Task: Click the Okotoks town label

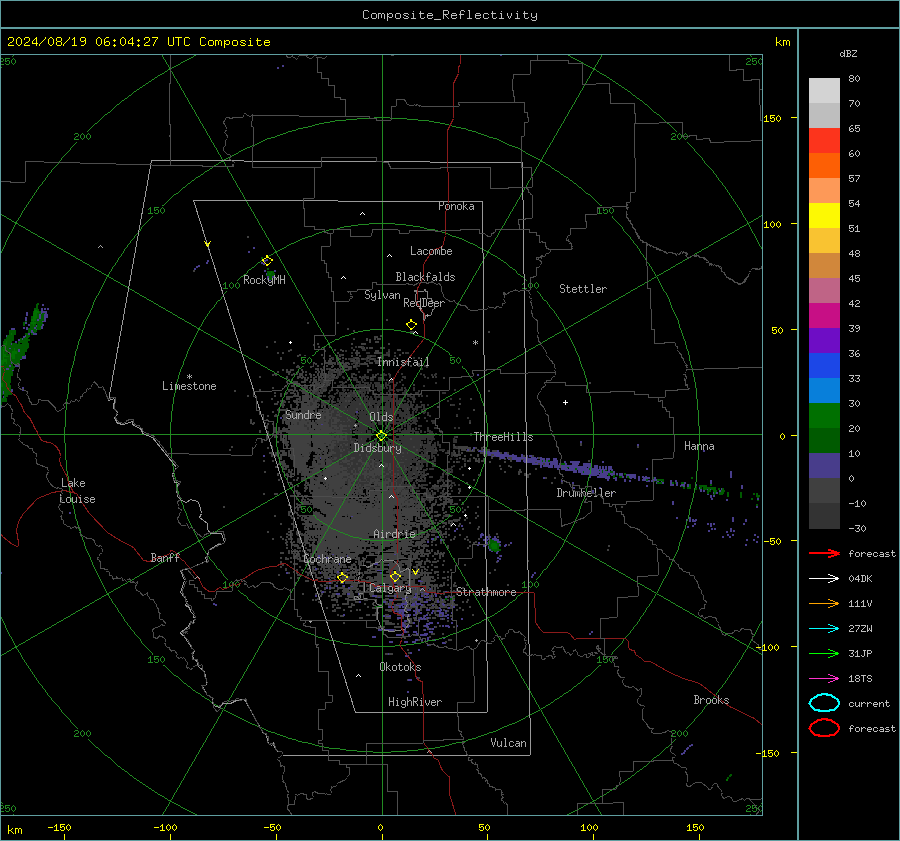Action: click(400, 667)
